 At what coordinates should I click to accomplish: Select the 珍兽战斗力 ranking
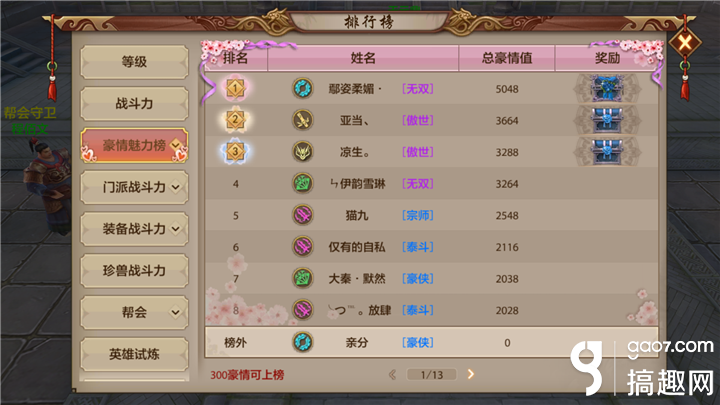[134, 270]
